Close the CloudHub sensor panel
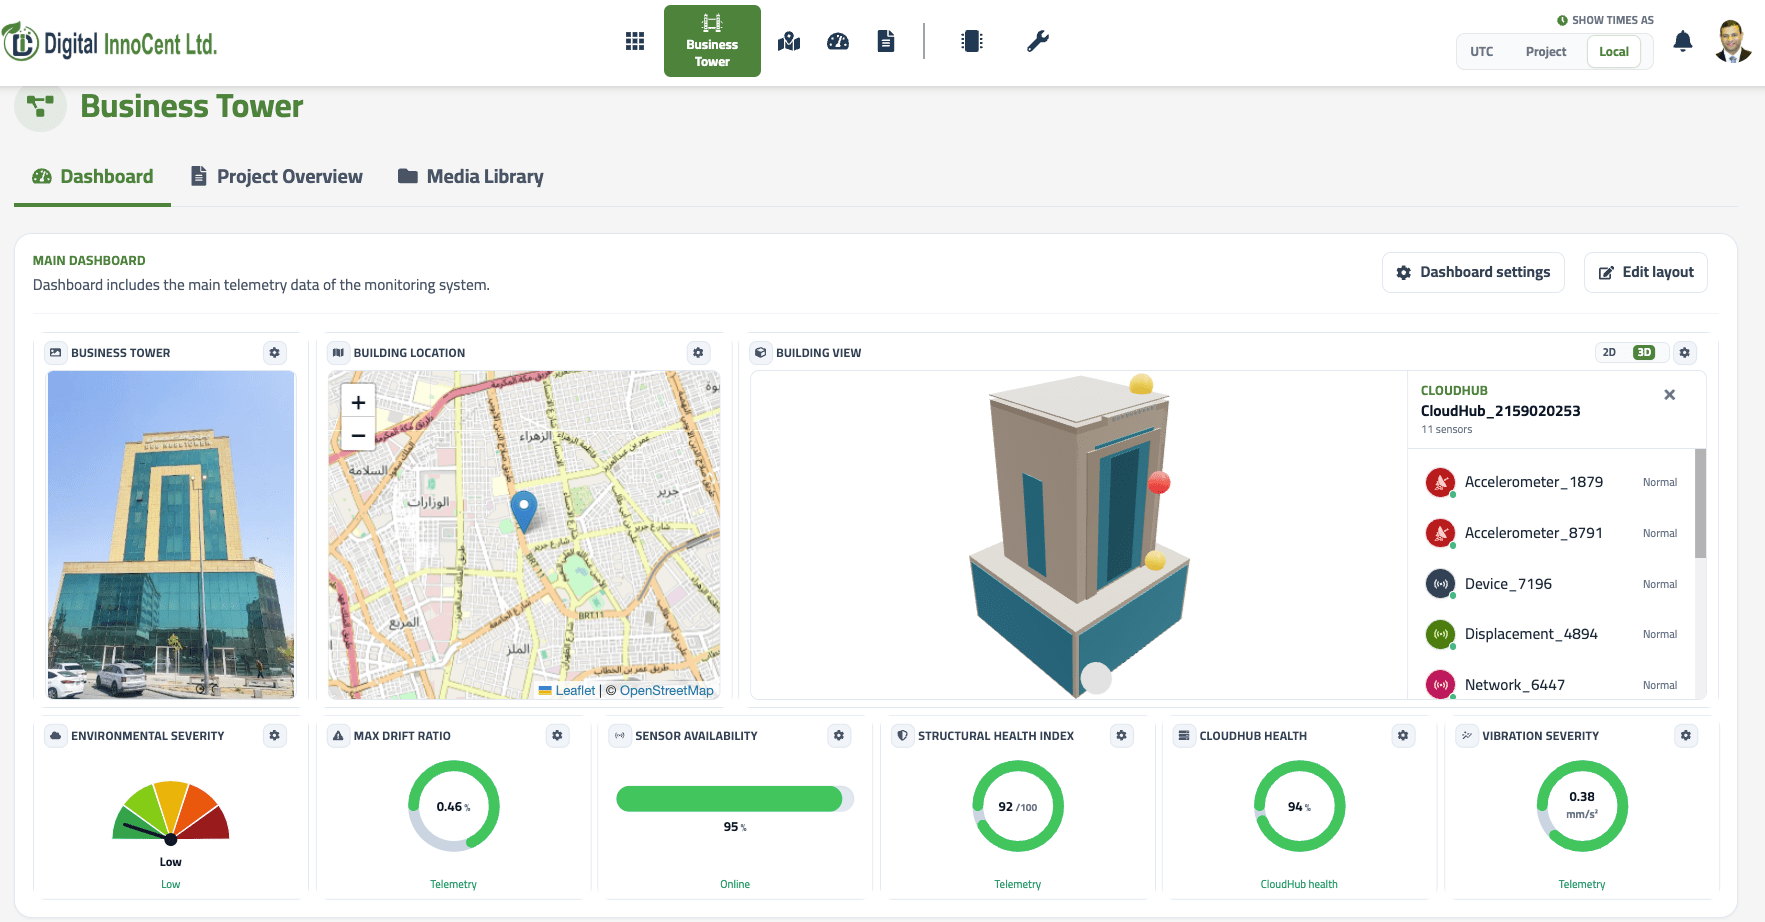 pos(1669,395)
